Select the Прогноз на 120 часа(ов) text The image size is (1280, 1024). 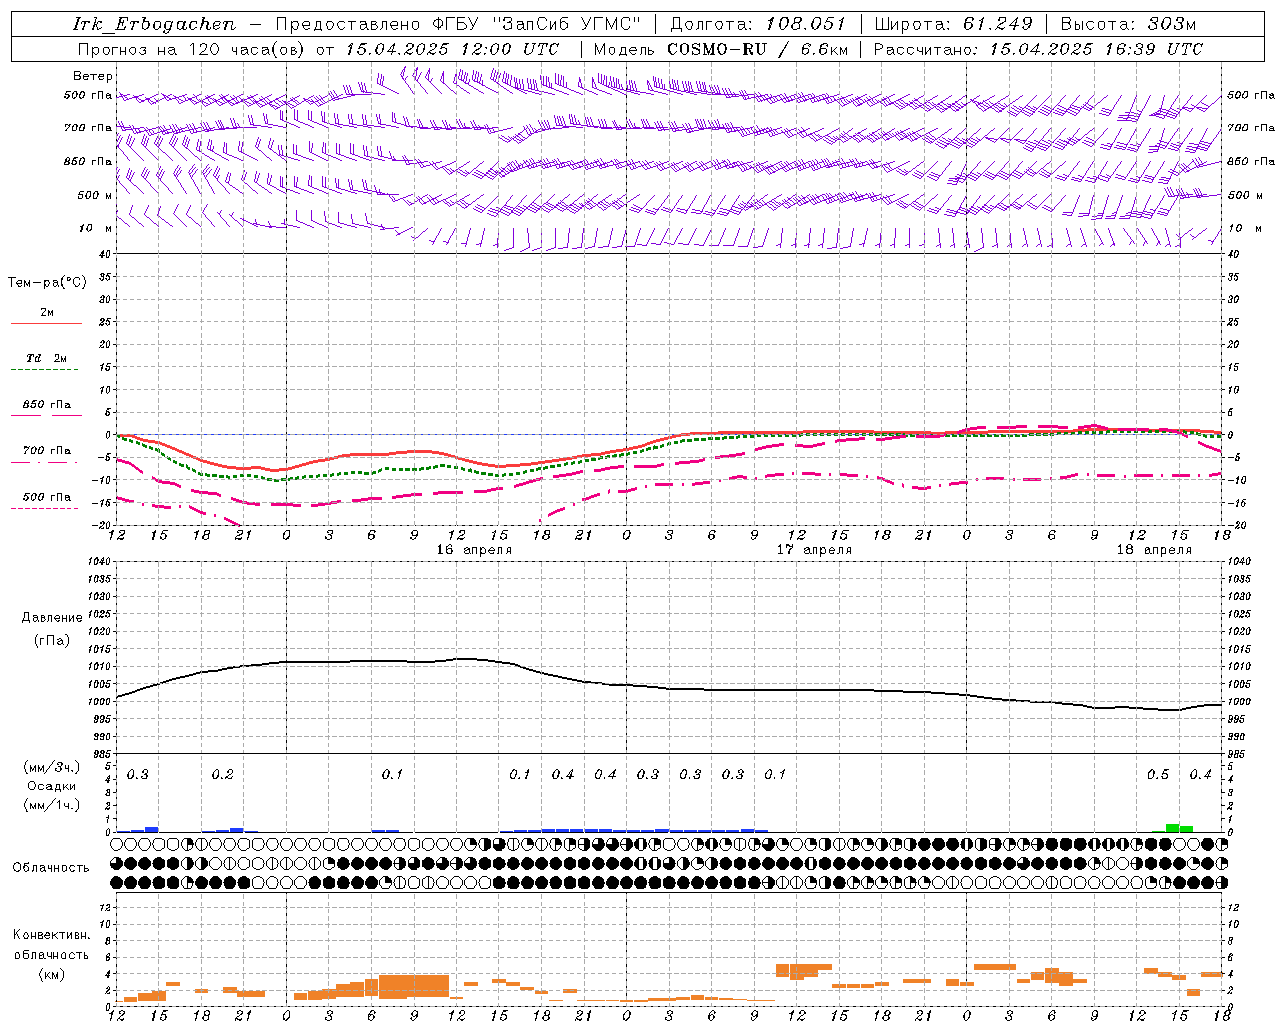coord(193,49)
